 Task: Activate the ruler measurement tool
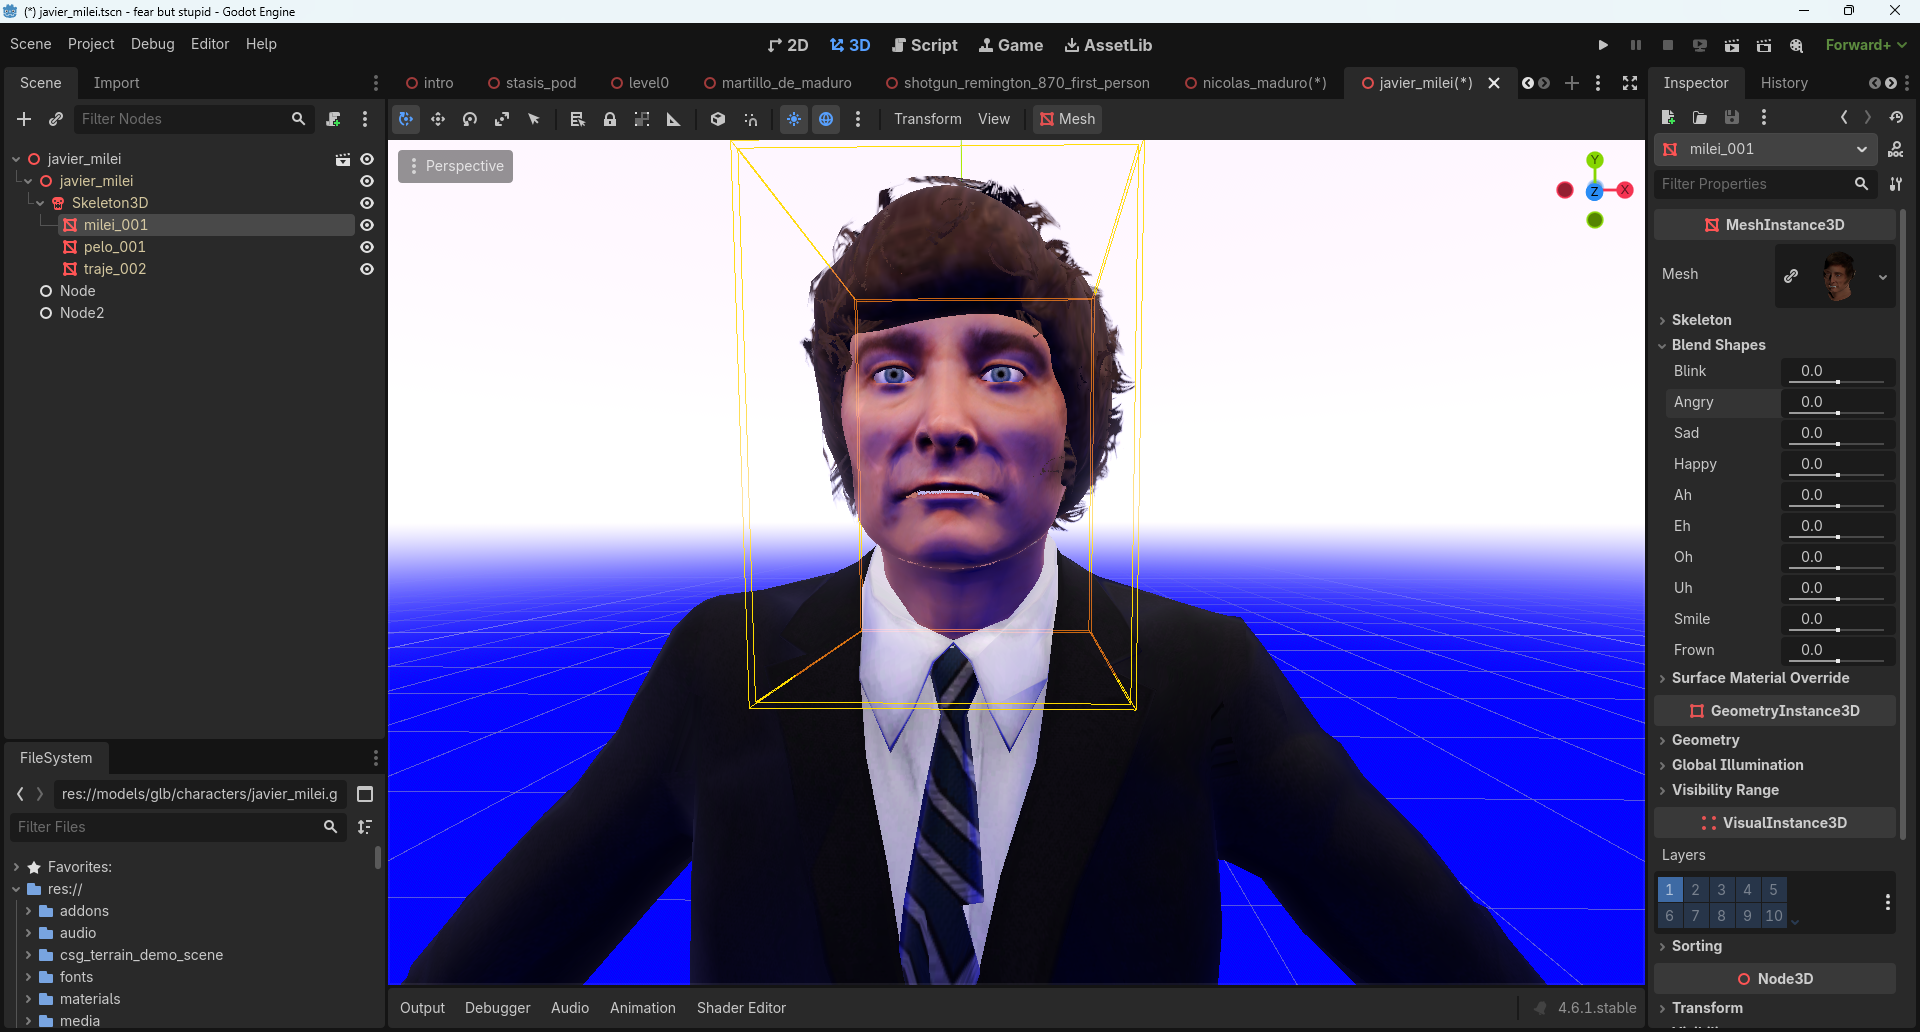pos(674,119)
